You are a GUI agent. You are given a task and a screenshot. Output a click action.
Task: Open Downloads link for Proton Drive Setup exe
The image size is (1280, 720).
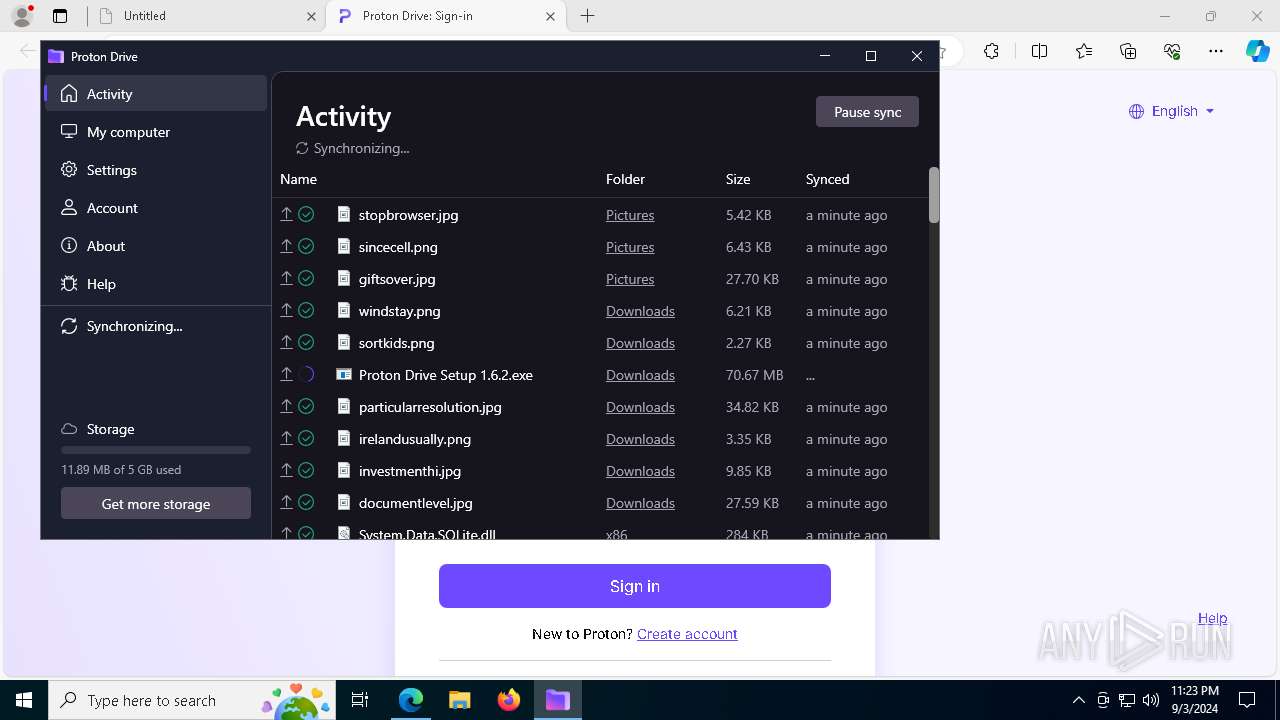640,375
